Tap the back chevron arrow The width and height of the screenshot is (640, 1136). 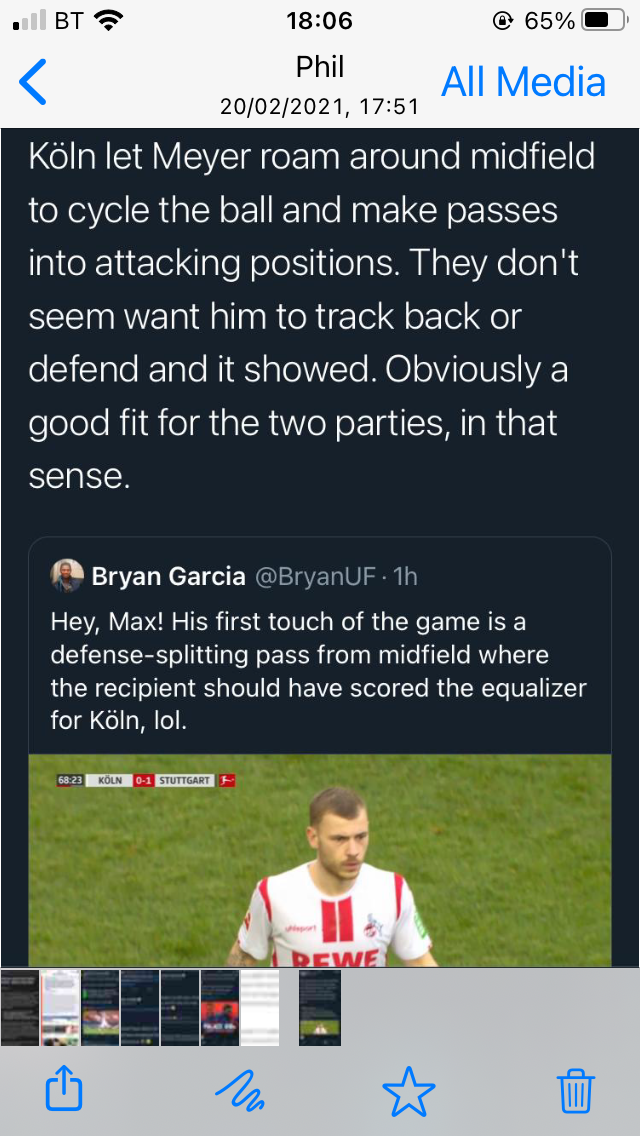(33, 82)
